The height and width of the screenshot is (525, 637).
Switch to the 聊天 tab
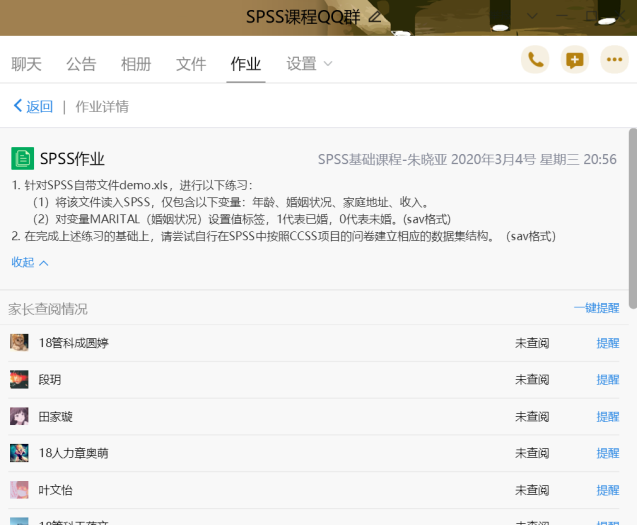click(x=26, y=64)
